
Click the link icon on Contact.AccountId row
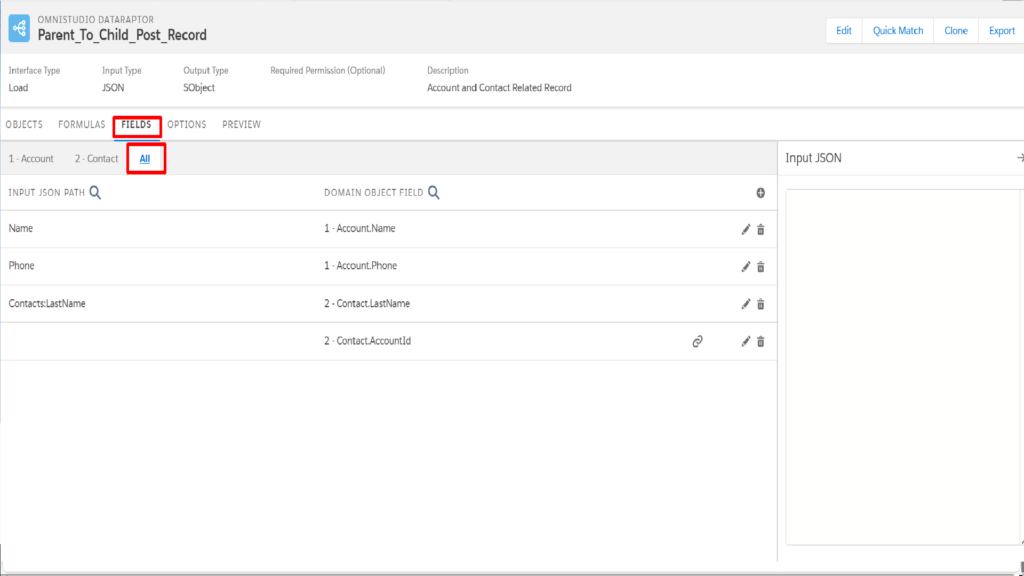pyautogui.click(x=697, y=342)
